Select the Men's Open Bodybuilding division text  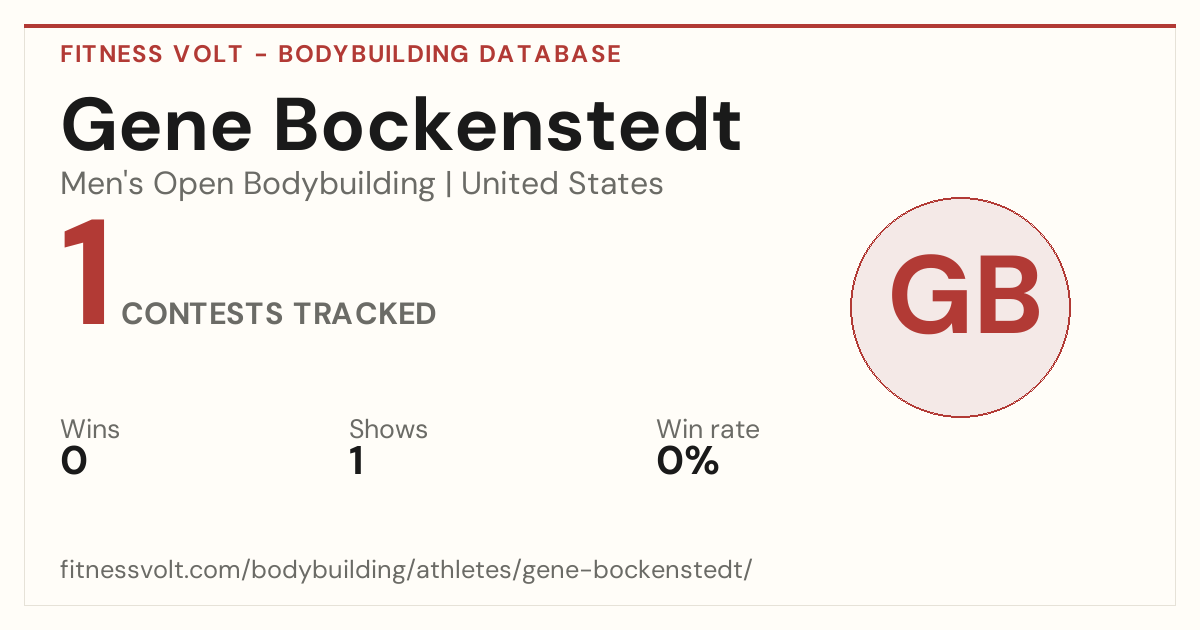[248, 184]
